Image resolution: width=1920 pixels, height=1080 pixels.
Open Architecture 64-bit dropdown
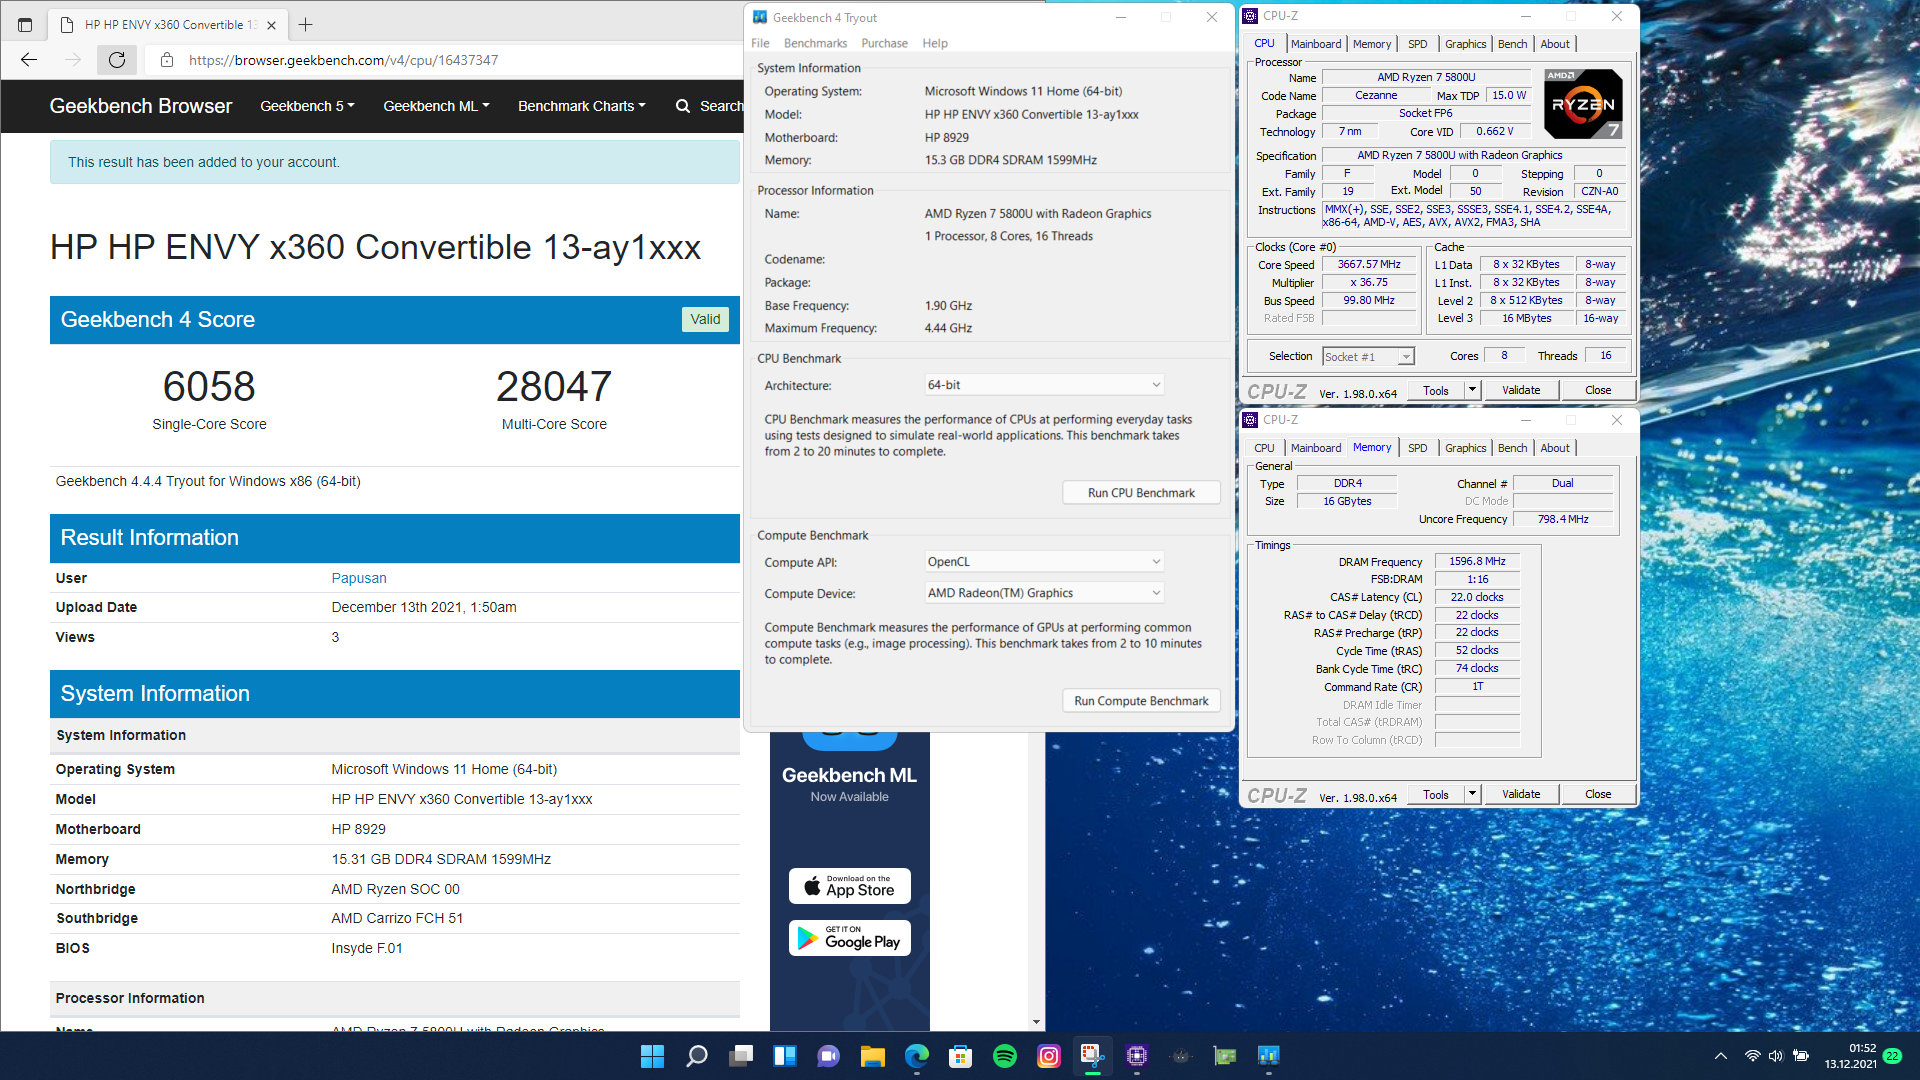pos(1044,385)
